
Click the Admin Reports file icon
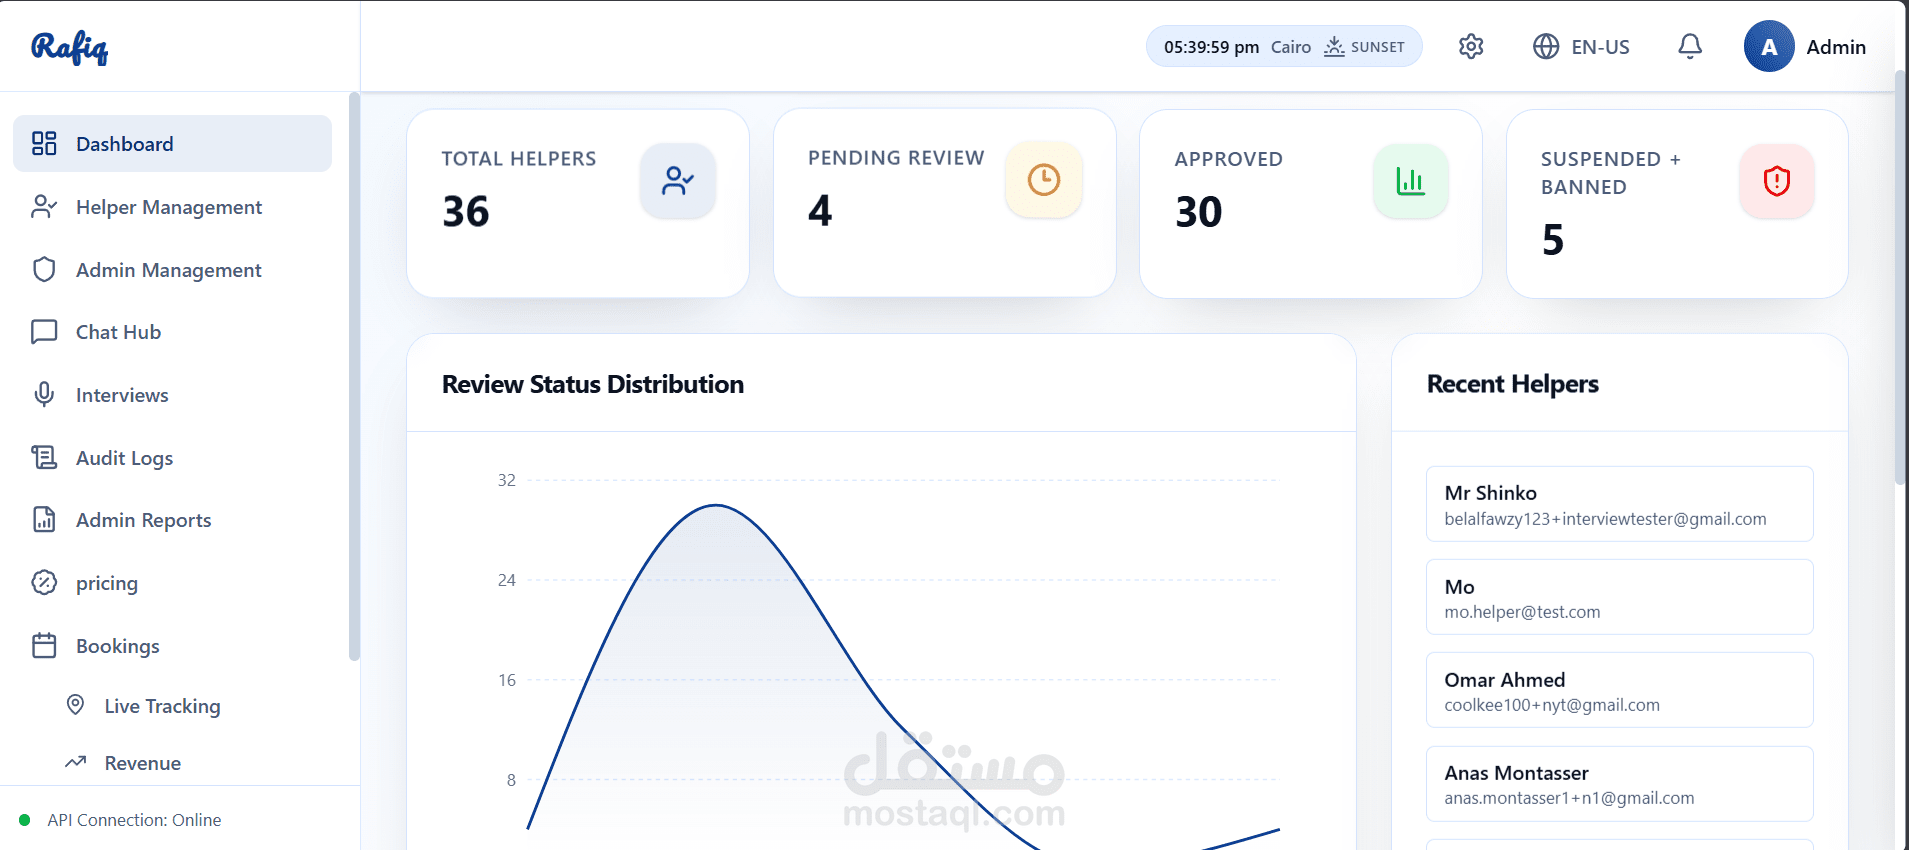click(44, 519)
